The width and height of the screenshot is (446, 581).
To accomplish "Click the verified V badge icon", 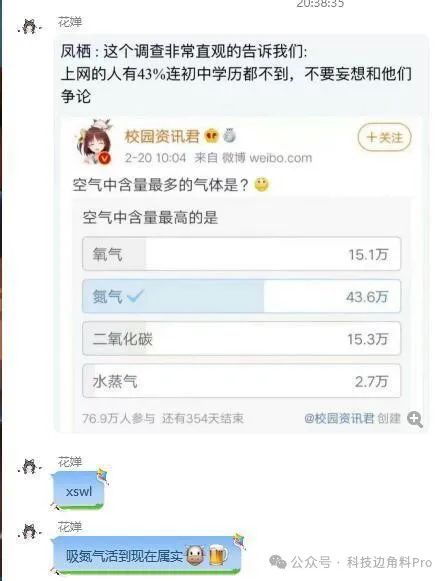I will (x=105, y=158).
